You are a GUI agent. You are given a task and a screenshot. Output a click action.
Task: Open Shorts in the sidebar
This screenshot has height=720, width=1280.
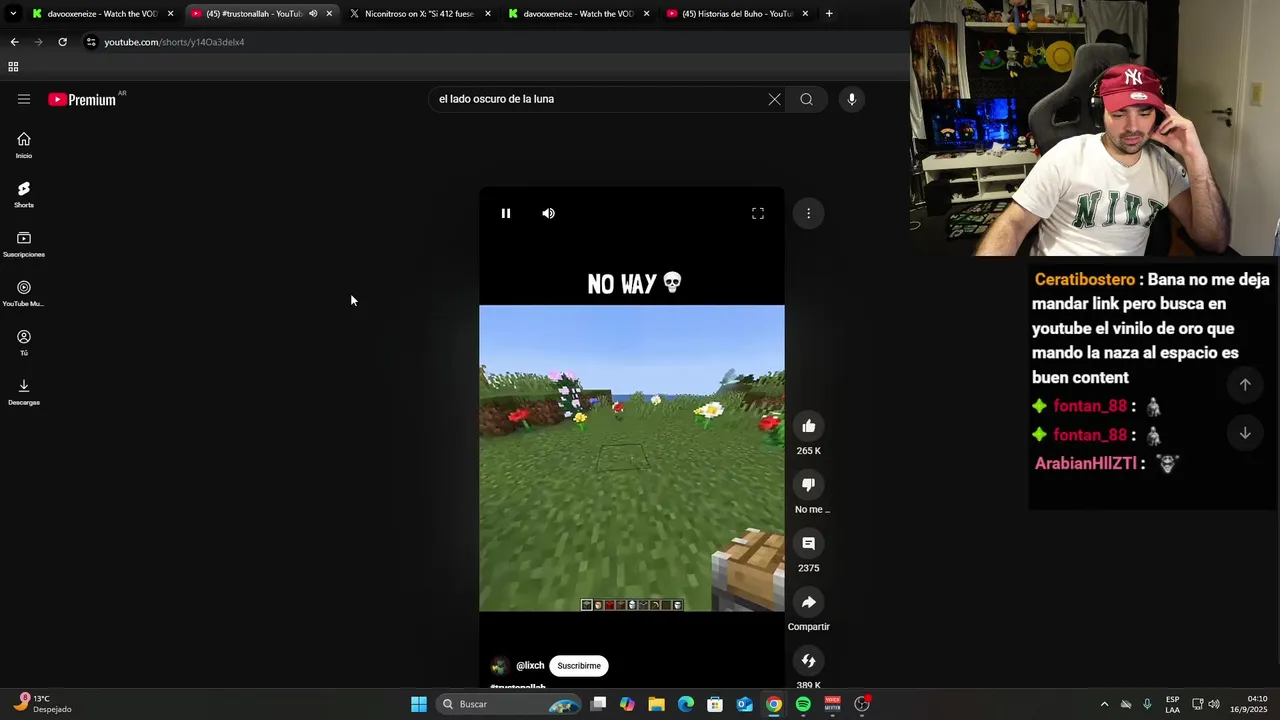[24, 195]
